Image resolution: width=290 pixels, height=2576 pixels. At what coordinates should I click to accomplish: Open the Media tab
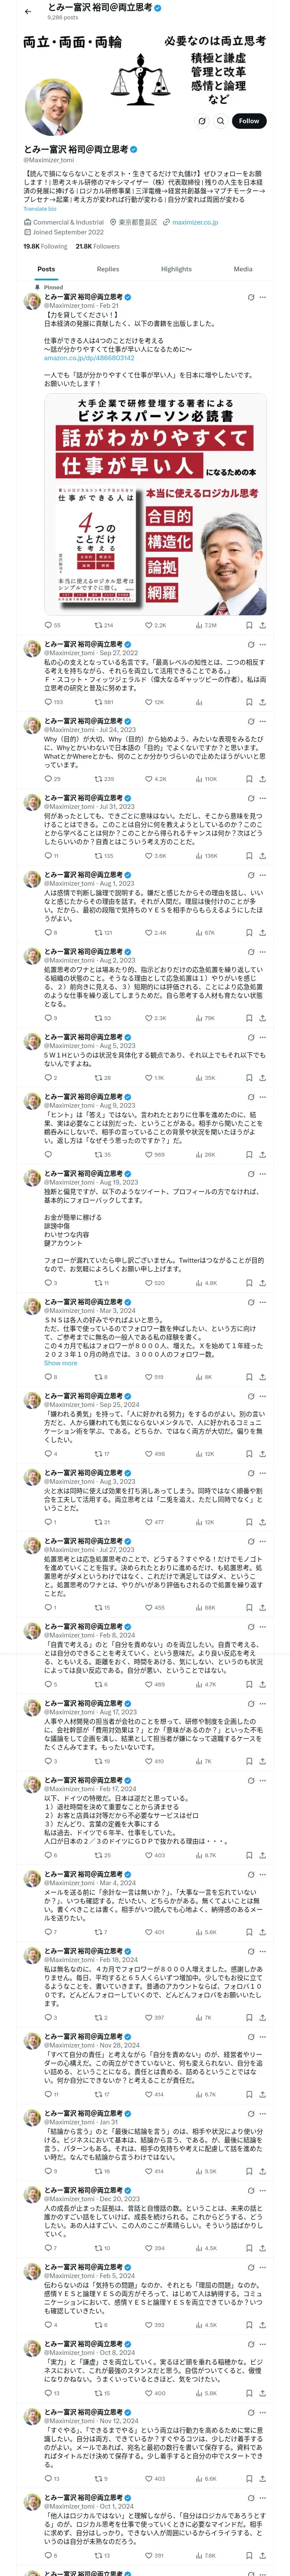[x=243, y=269]
